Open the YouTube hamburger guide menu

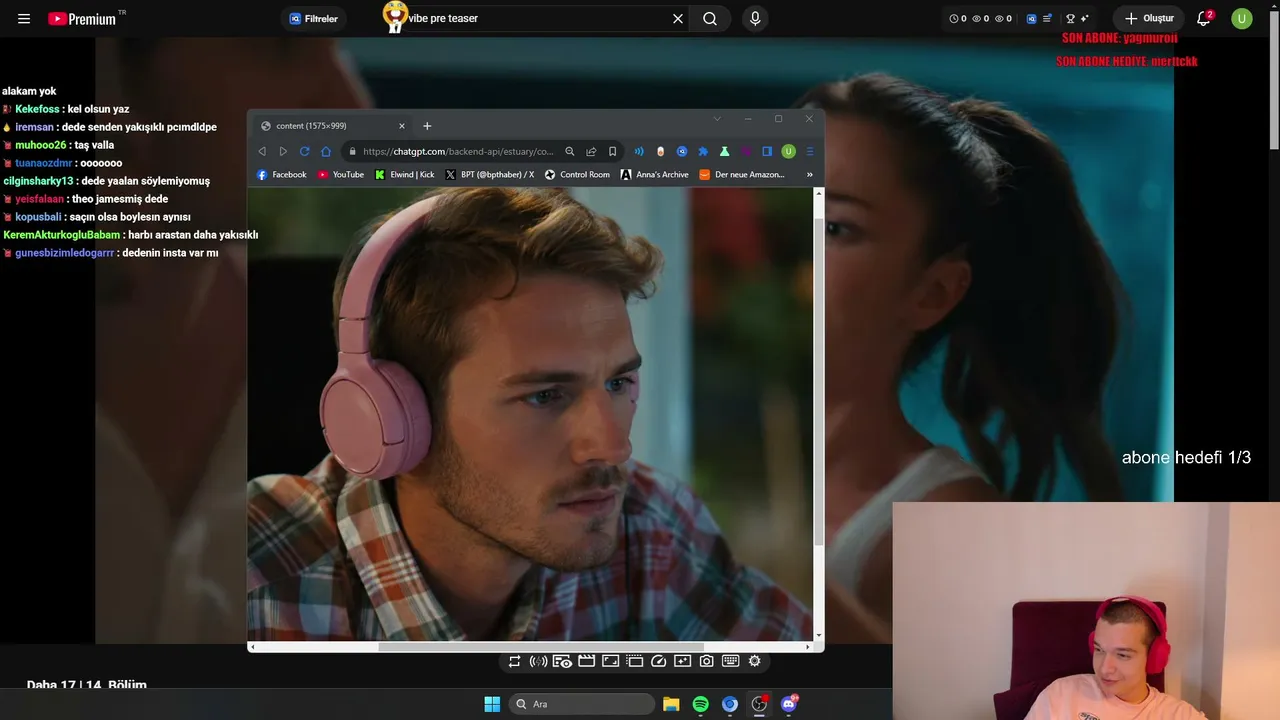24,19
